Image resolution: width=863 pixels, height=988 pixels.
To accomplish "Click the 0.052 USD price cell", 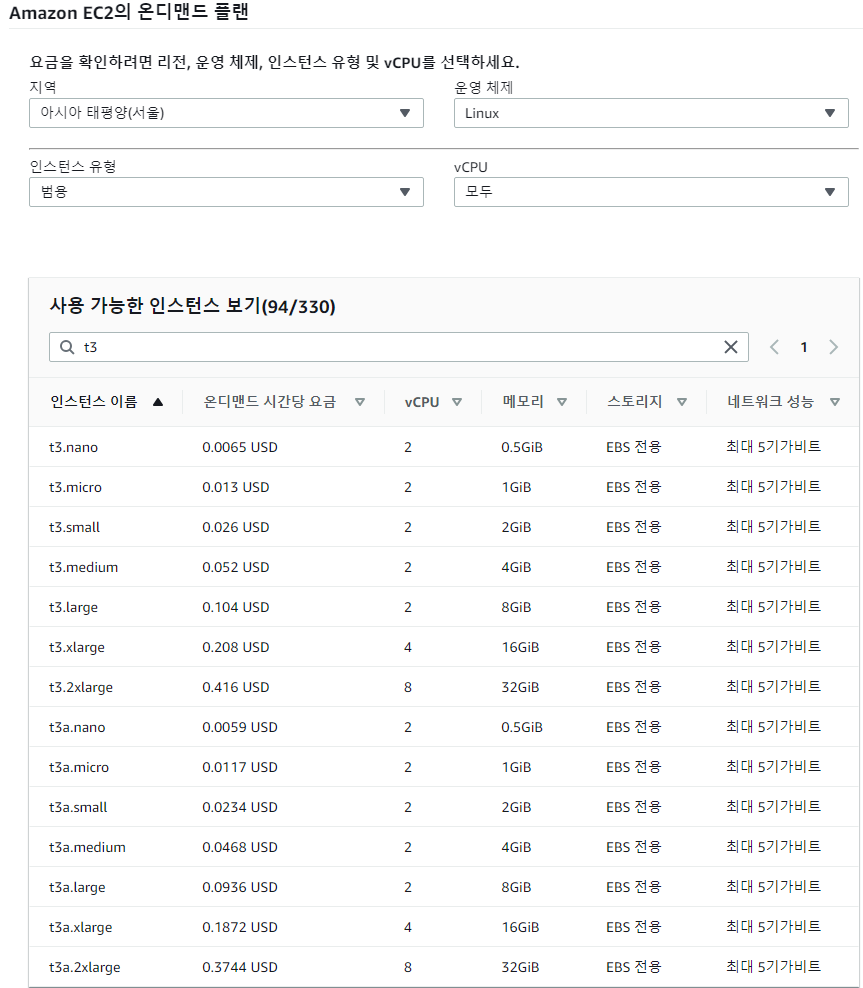I will 236,567.
